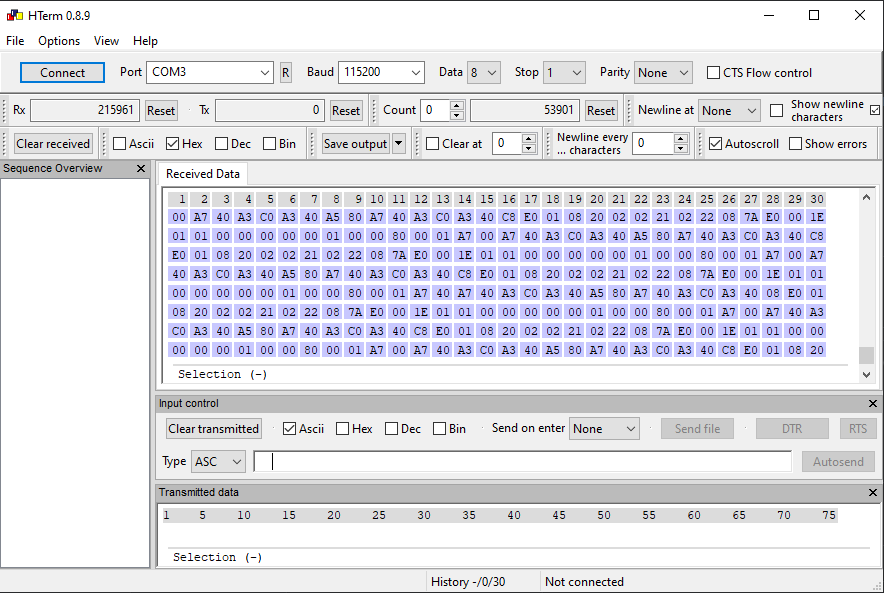Click the RTS button

[858, 429]
